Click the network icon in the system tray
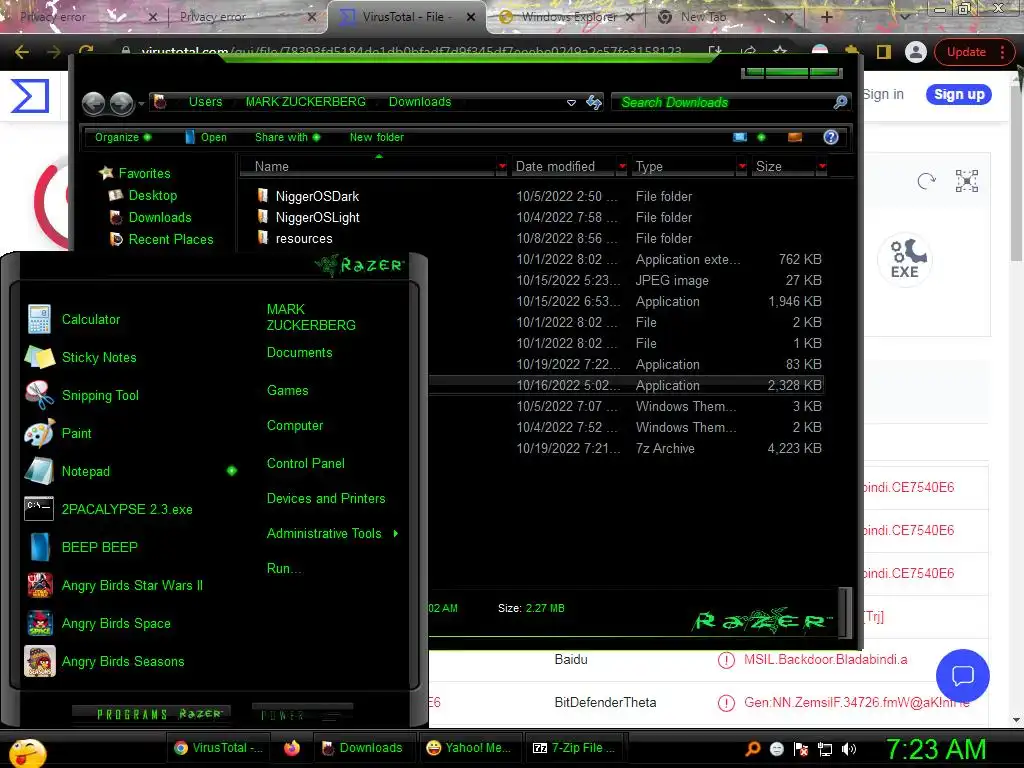 click(825, 749)
